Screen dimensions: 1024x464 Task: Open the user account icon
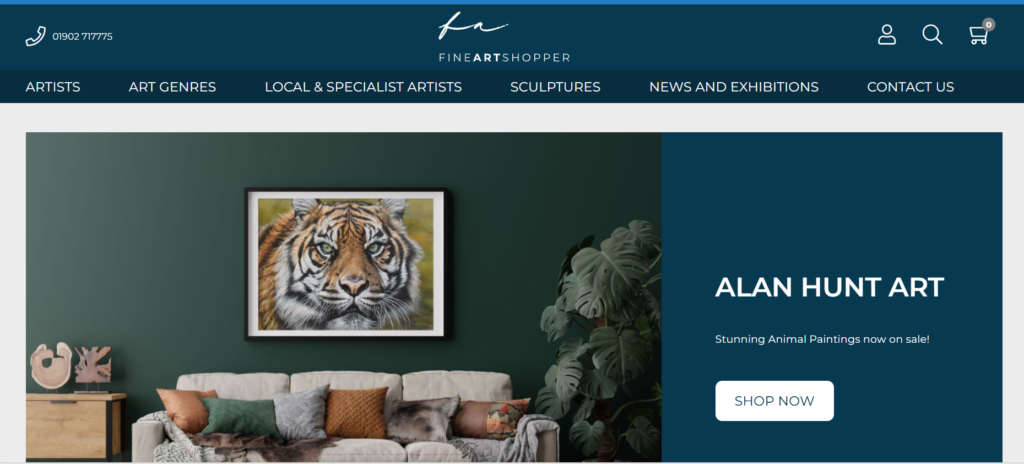[887, 35]
